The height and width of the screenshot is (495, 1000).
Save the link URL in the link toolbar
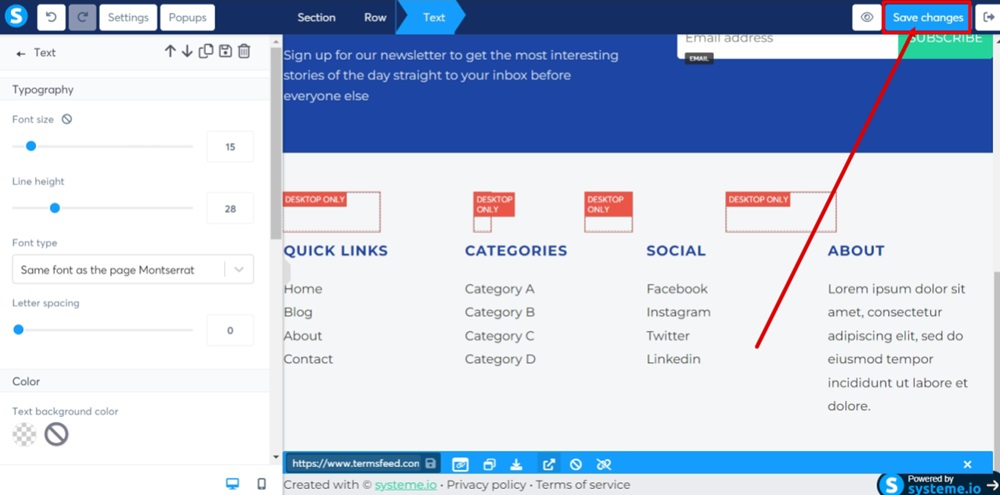(x=430, y=464)
